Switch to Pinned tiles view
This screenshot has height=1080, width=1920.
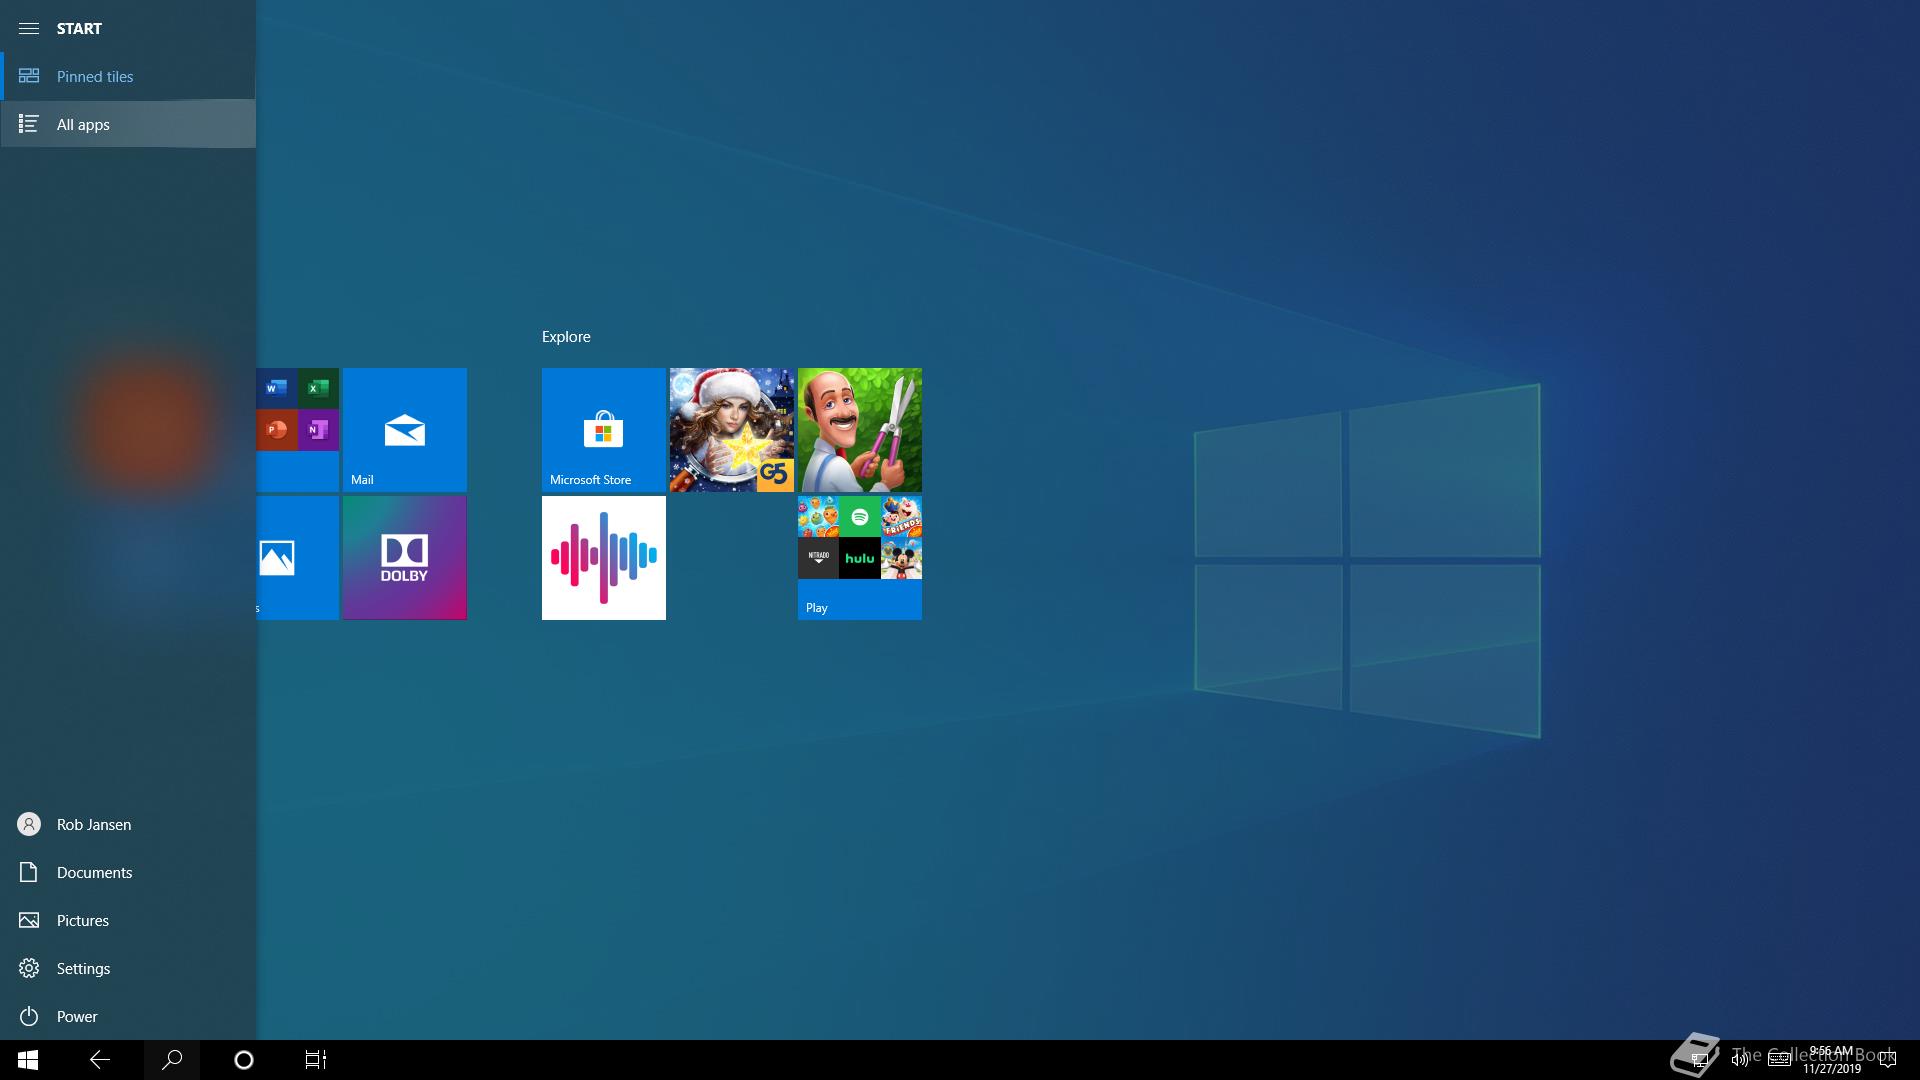pos(128,76)
